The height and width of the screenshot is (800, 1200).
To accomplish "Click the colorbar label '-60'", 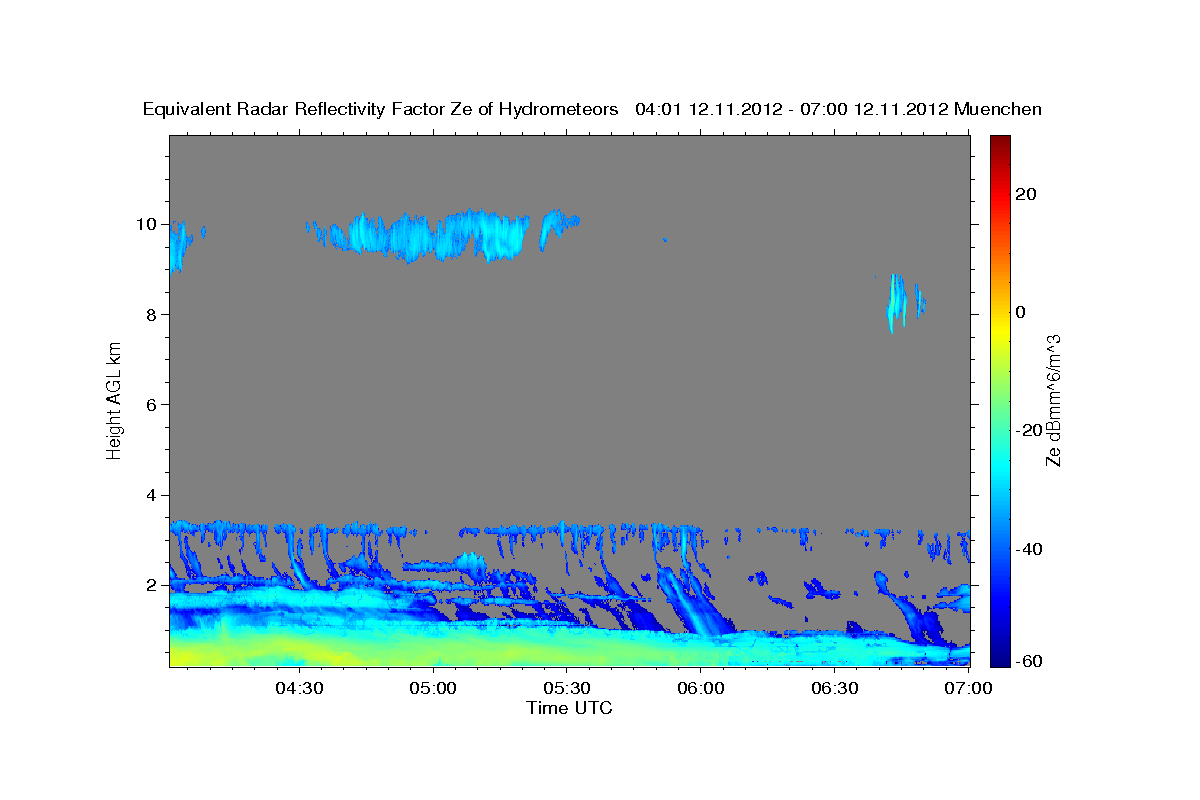I will coord(1031,660).
